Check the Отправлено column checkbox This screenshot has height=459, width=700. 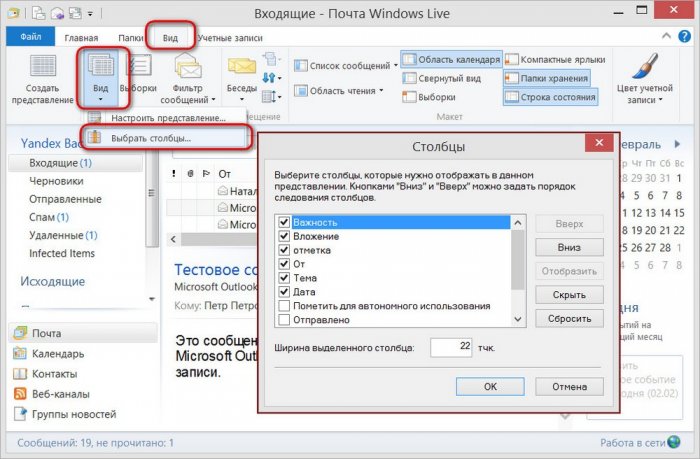pyautogui.click(x=284, y=320)
